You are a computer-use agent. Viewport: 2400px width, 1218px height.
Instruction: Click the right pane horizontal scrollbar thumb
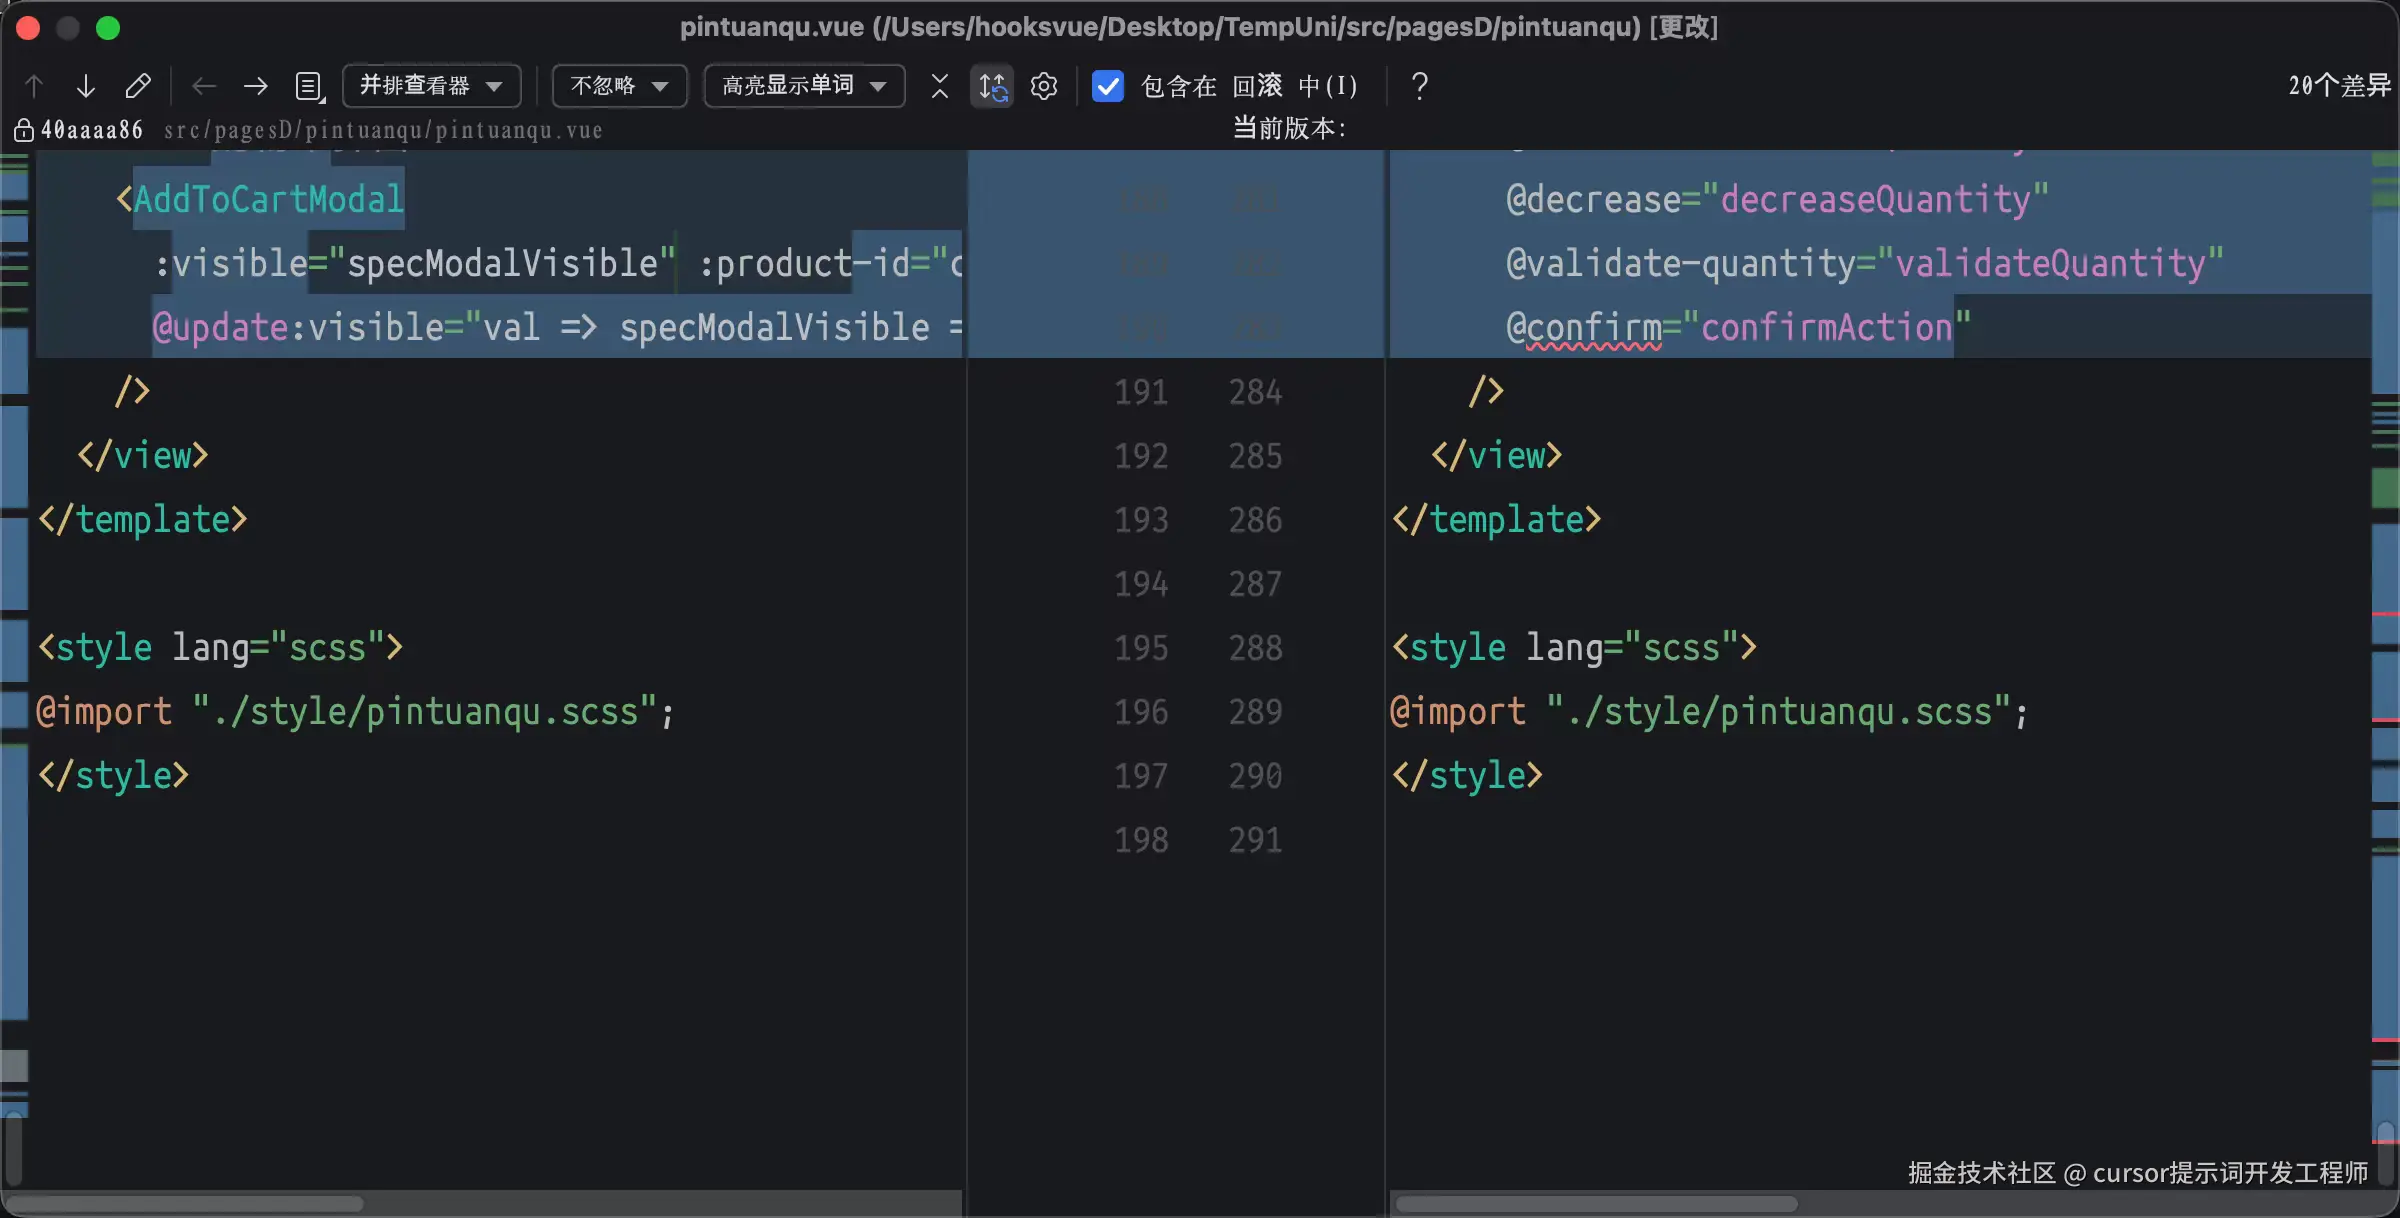pos(1596,1204)
